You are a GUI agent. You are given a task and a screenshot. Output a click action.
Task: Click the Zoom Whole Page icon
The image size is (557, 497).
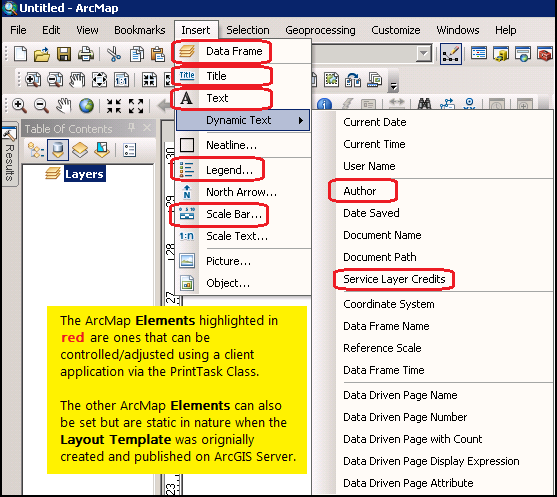click(x=99, y=80)
